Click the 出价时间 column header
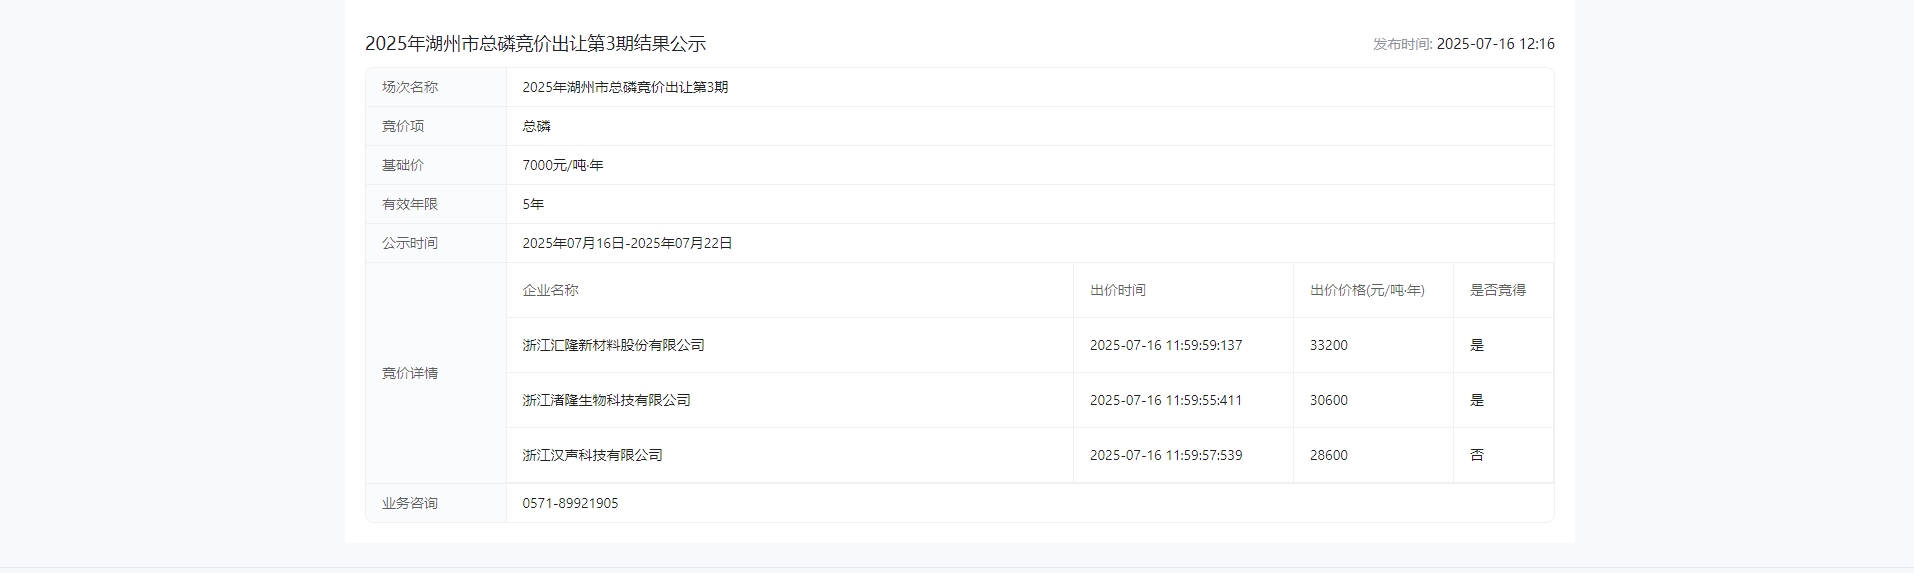Viewport: 1914px width, 573px height. pos(1118,290)
